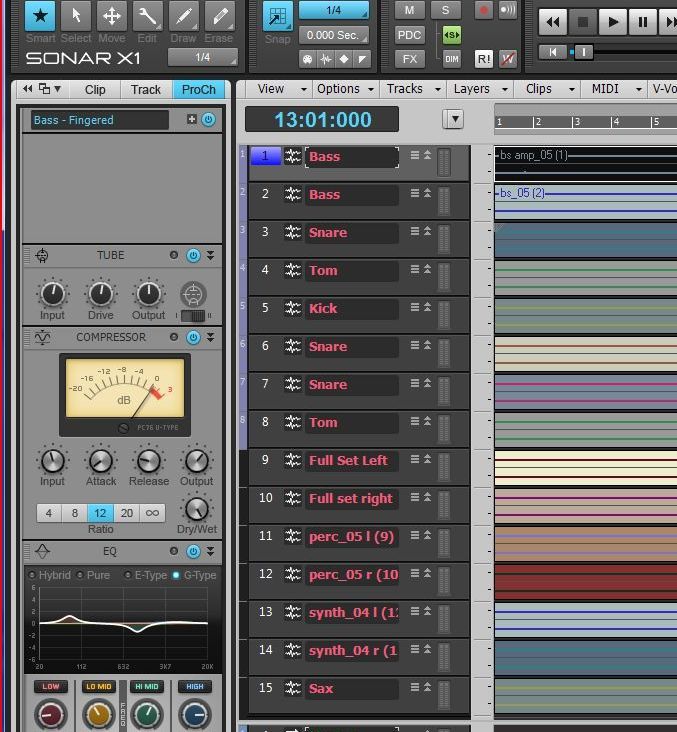The width and height of the screenshot is (677, 732).
Task: Activate the Edit tool
Action: pyautogui.click(x=147, y=17)
